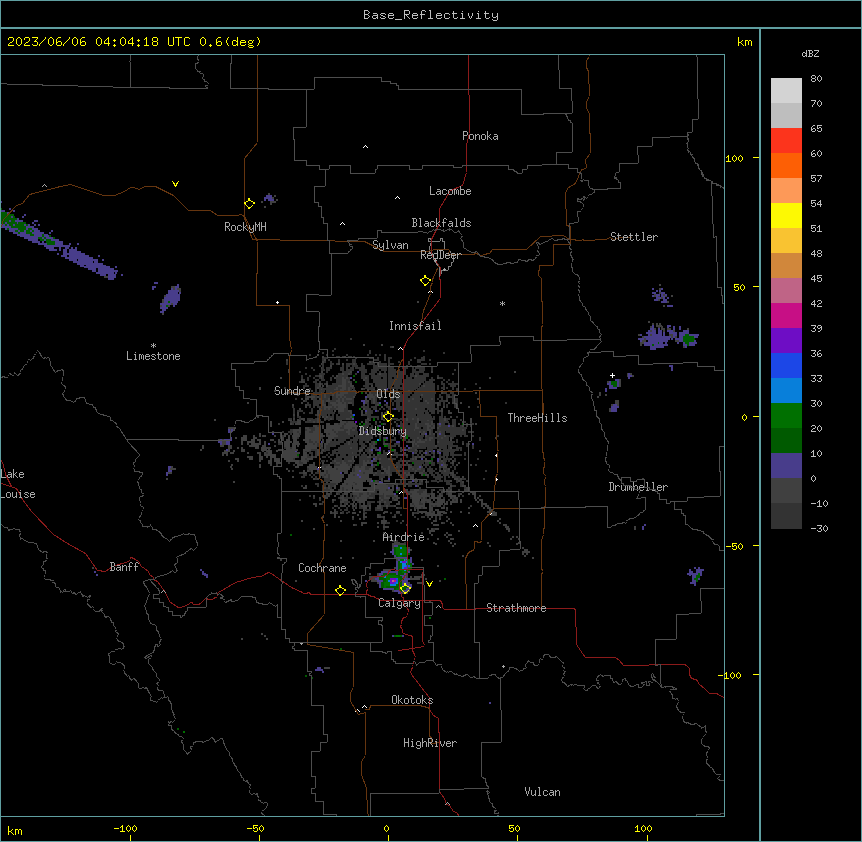Viewport: 862px width, 842px height.
Task: Pick the light gray 80 dBZ legend swatch
Action: (786, 91)
